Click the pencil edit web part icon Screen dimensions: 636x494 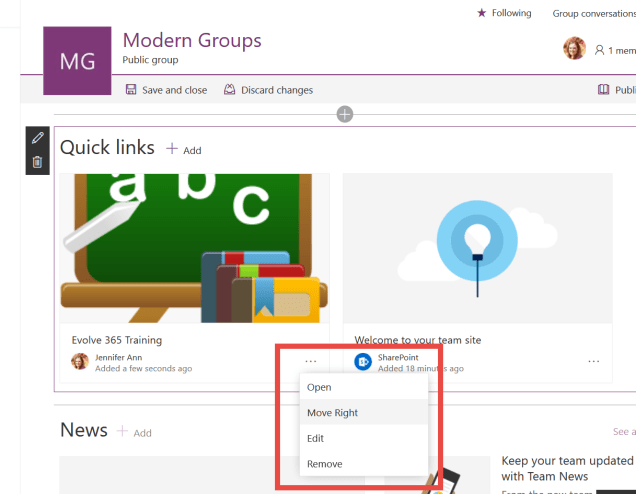38,138
